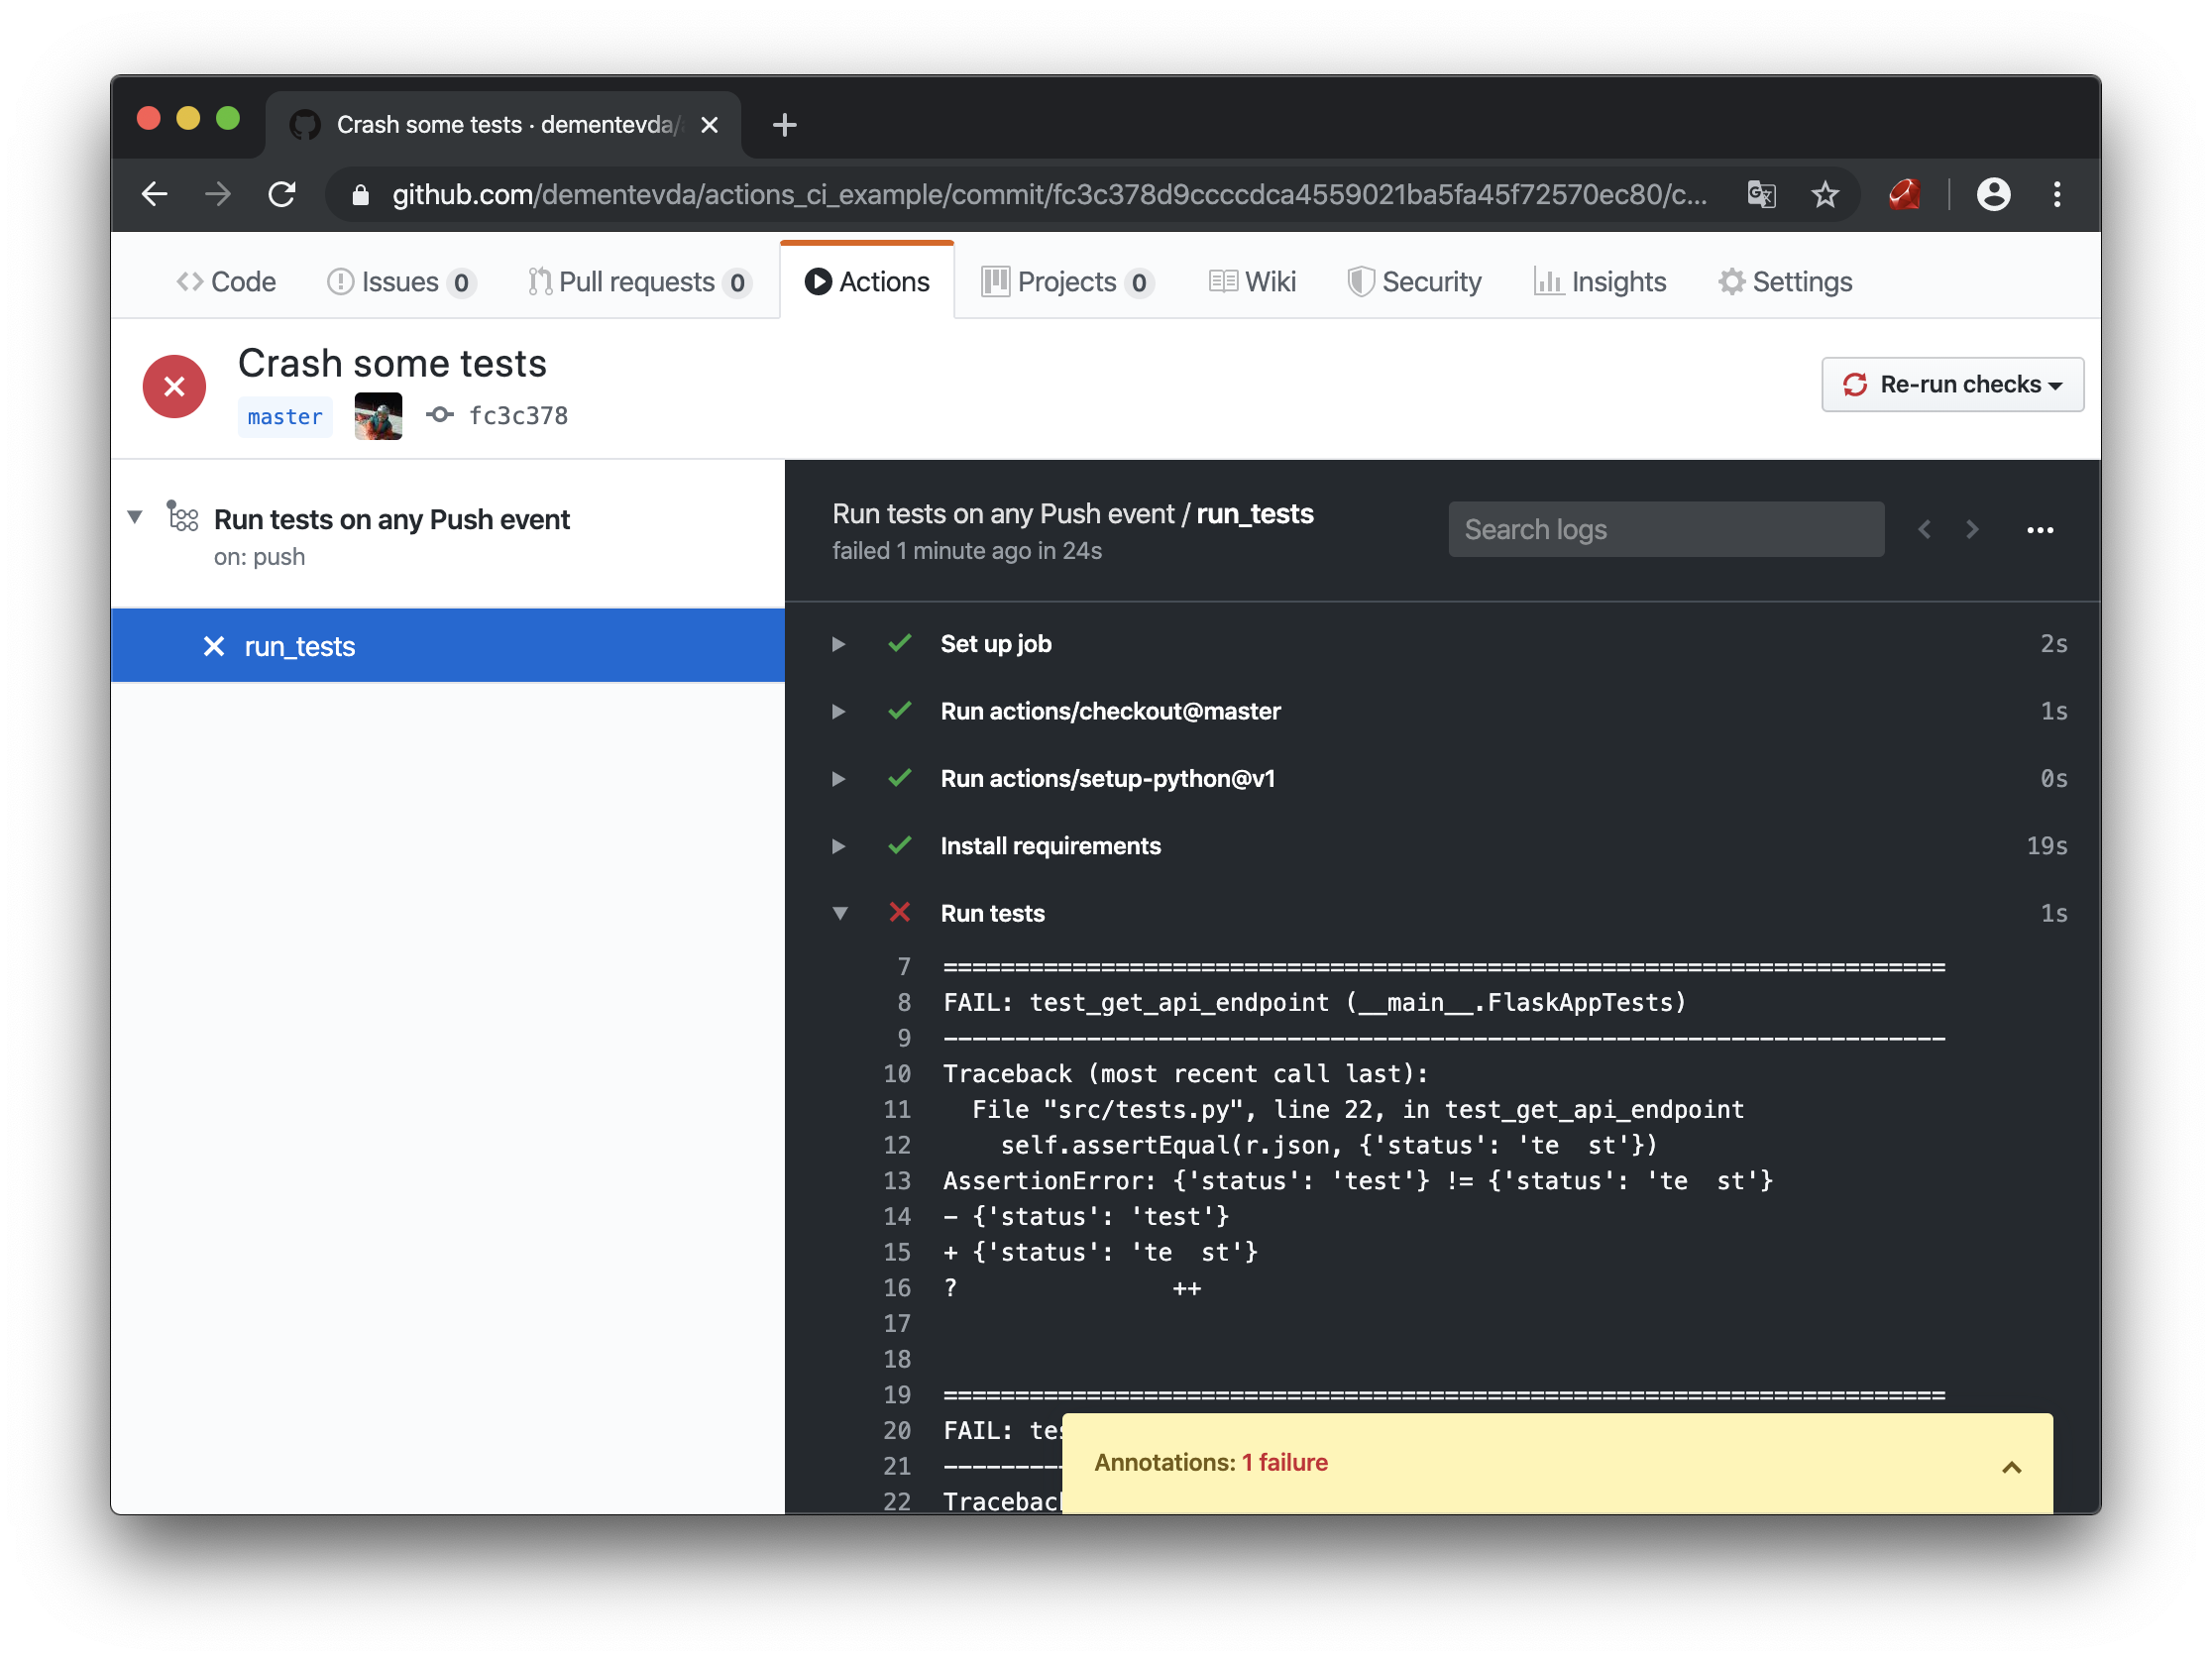Click the Annotations failure toggle to collapse
Screen dimensions: 2212x1661
point(2012,1462)
